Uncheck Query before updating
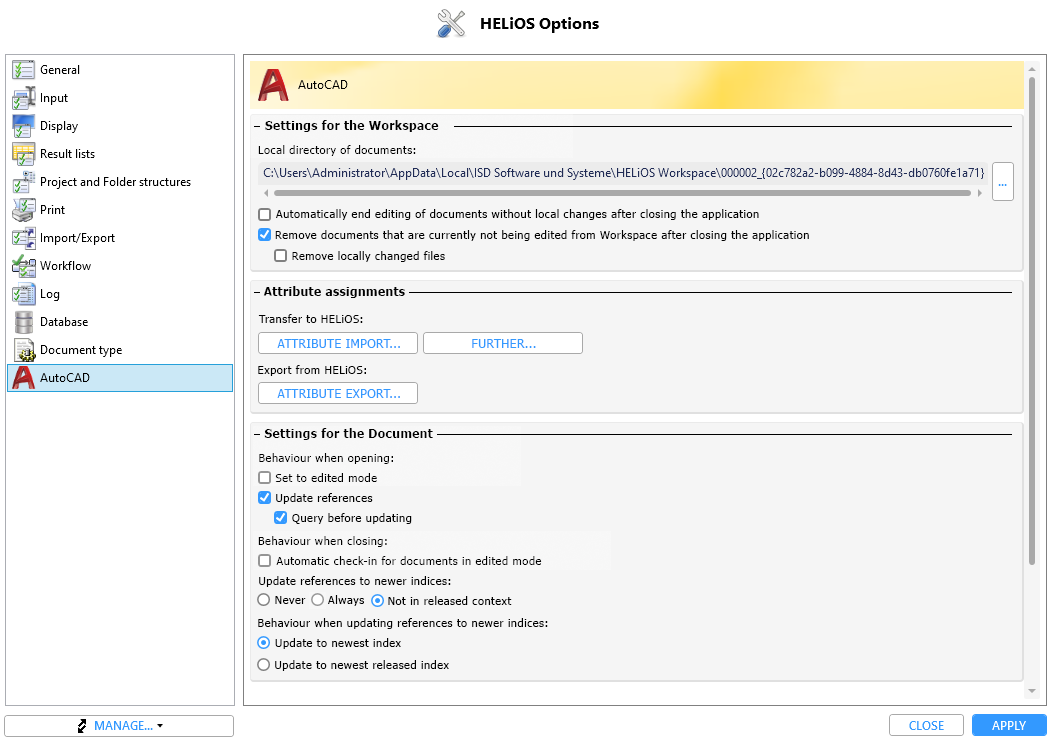Screen dimensions: 1051x743 (281, 518)
